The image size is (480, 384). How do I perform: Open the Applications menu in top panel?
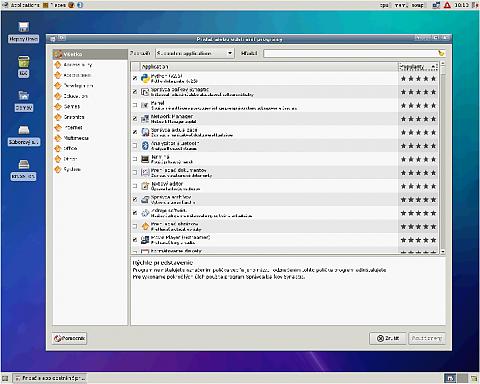point(21,5)
